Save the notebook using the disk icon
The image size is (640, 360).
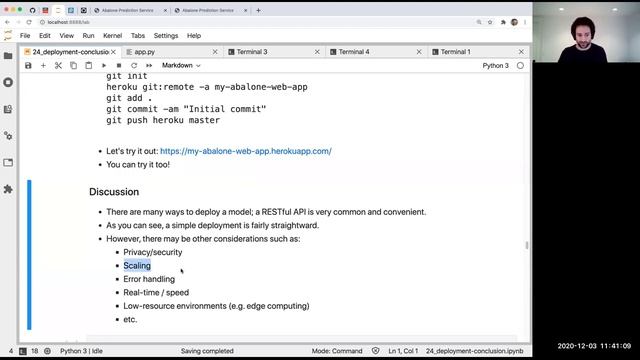click(28, 65)
